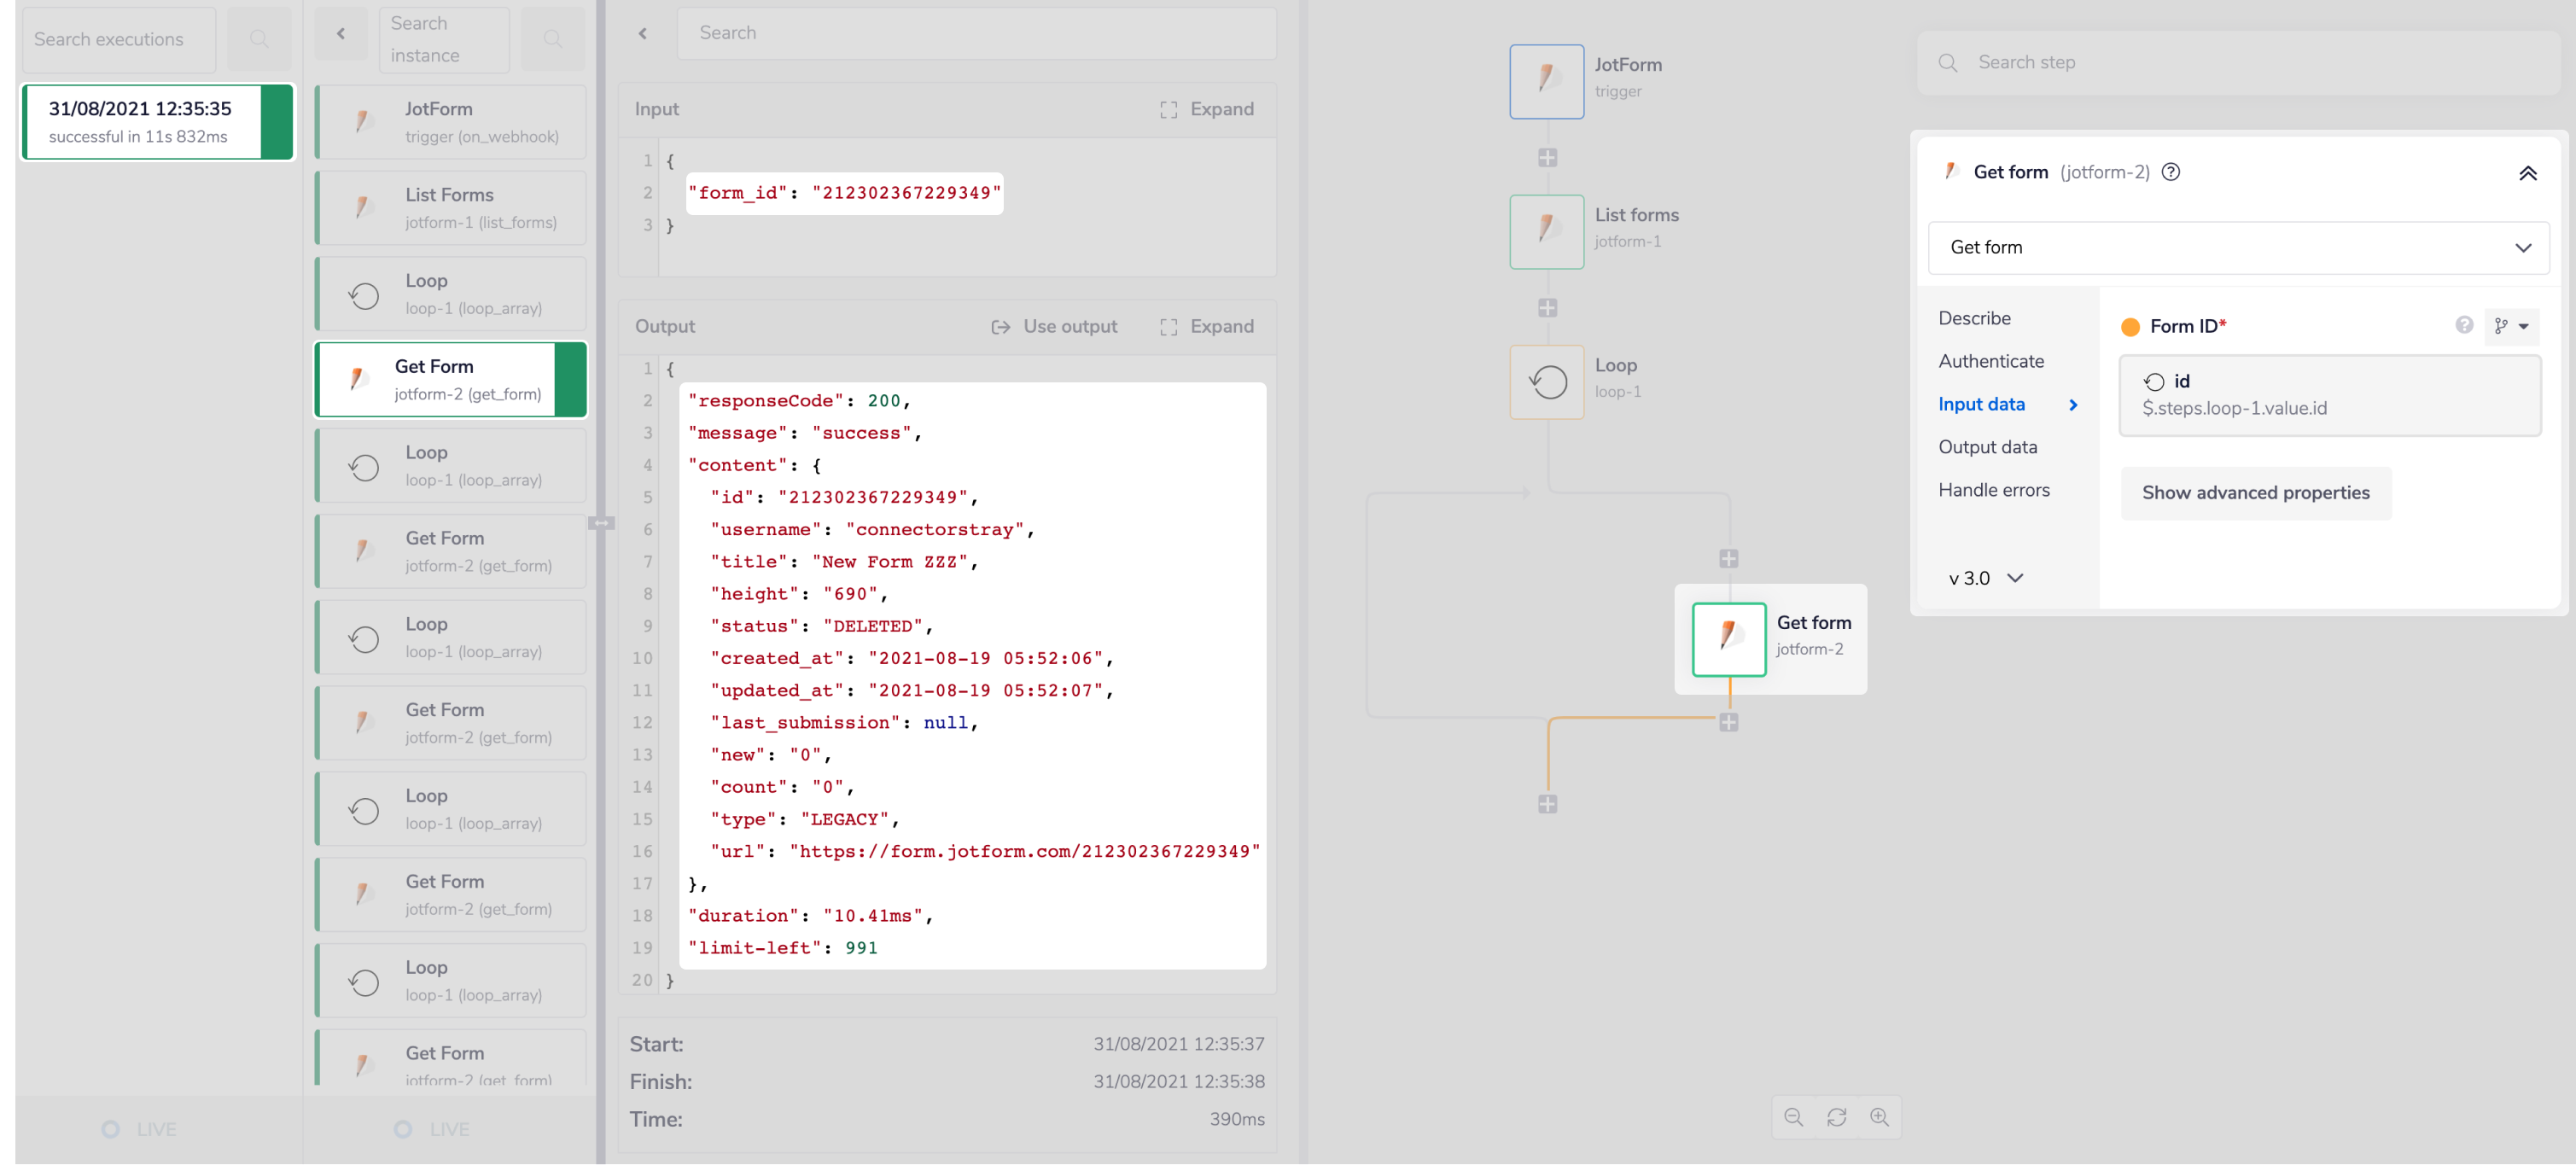Collapse the Get form settings panel

[x=2529, y=172]
